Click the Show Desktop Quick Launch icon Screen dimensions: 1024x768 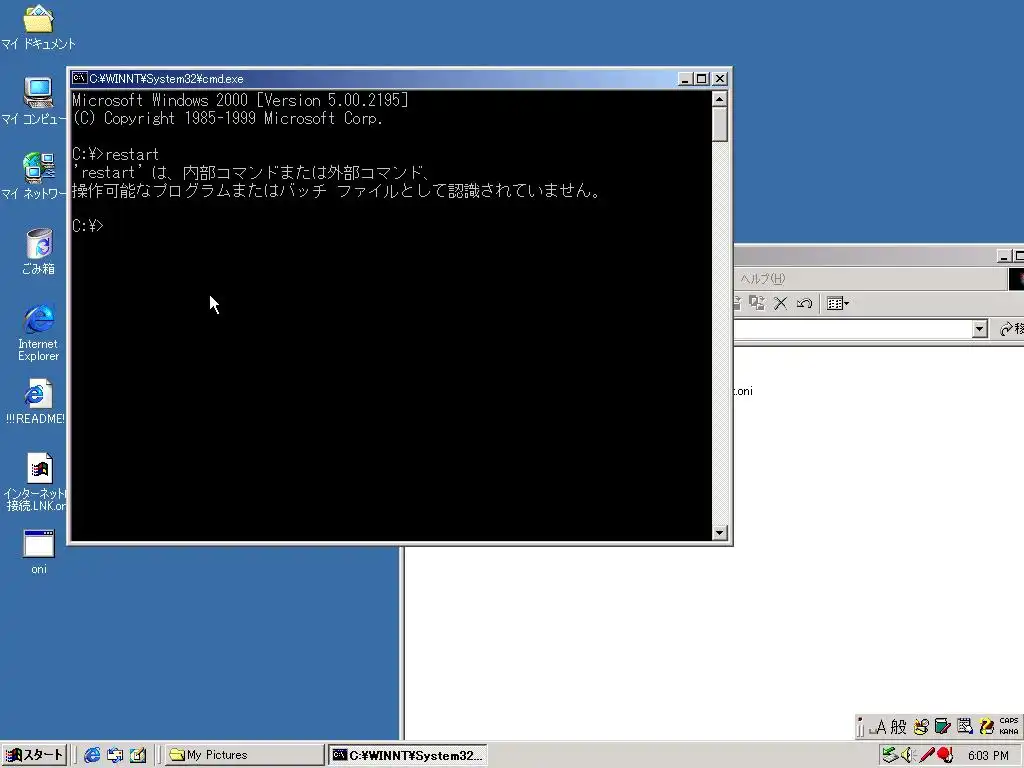point(138,755)
